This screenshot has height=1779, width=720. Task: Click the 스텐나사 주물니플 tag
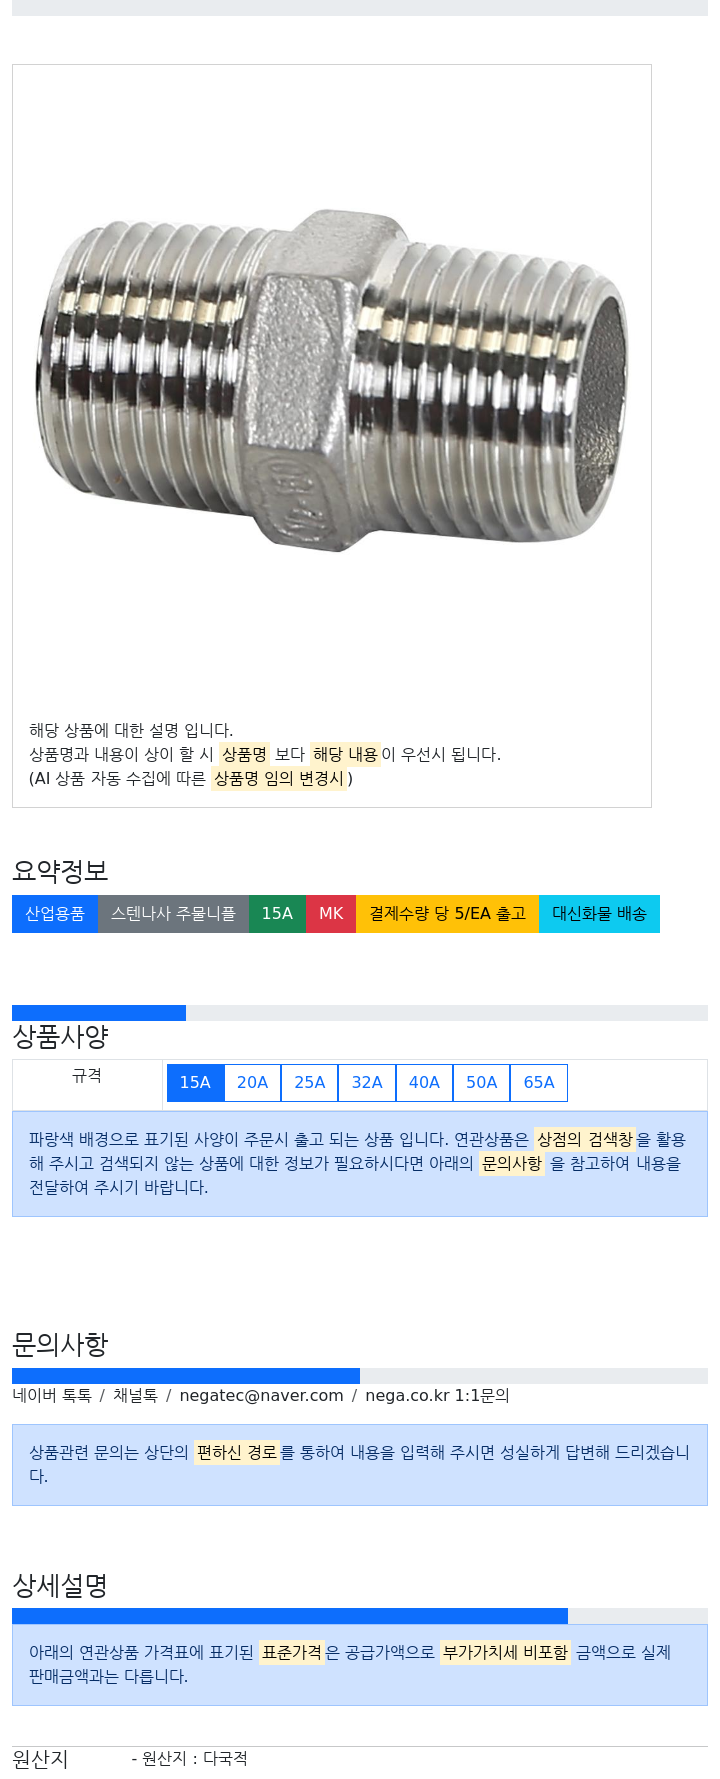(173, 914)
